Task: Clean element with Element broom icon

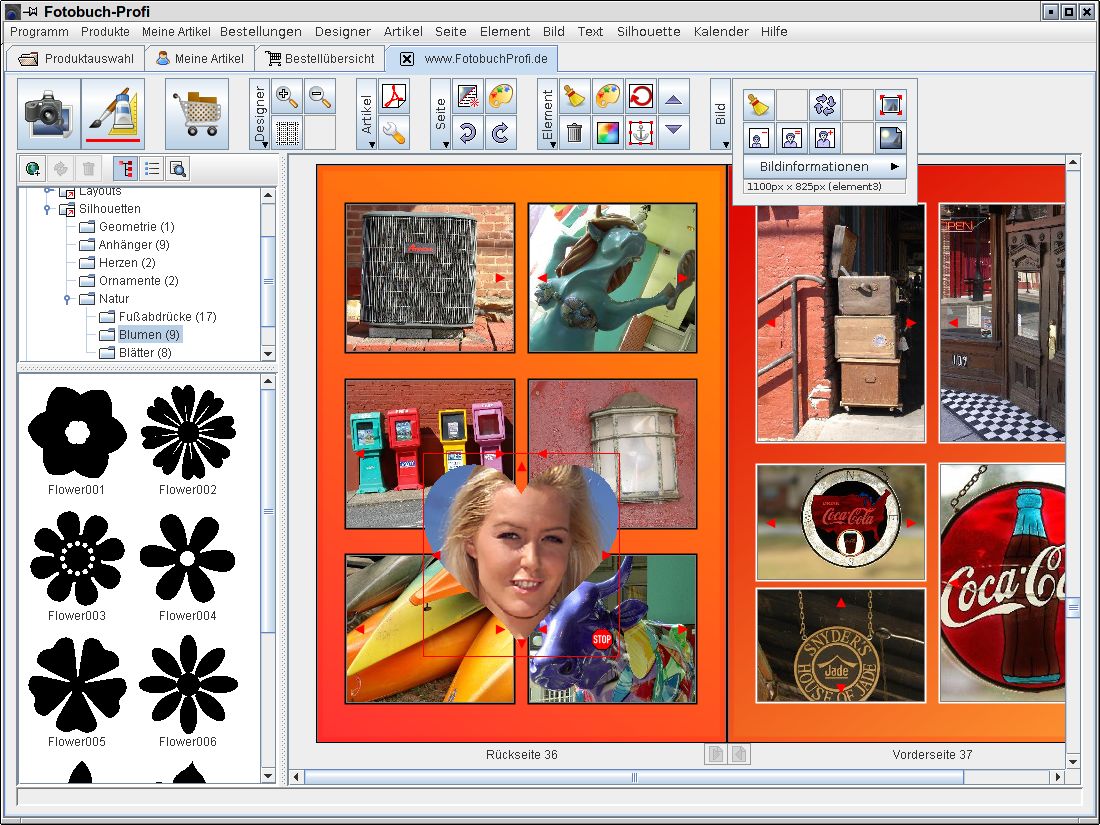Action: 575,96
